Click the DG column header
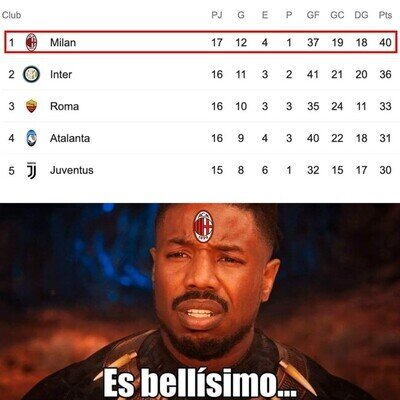This screenshot has width=400, height=400. pyautogui.click(x=361, y=15)
